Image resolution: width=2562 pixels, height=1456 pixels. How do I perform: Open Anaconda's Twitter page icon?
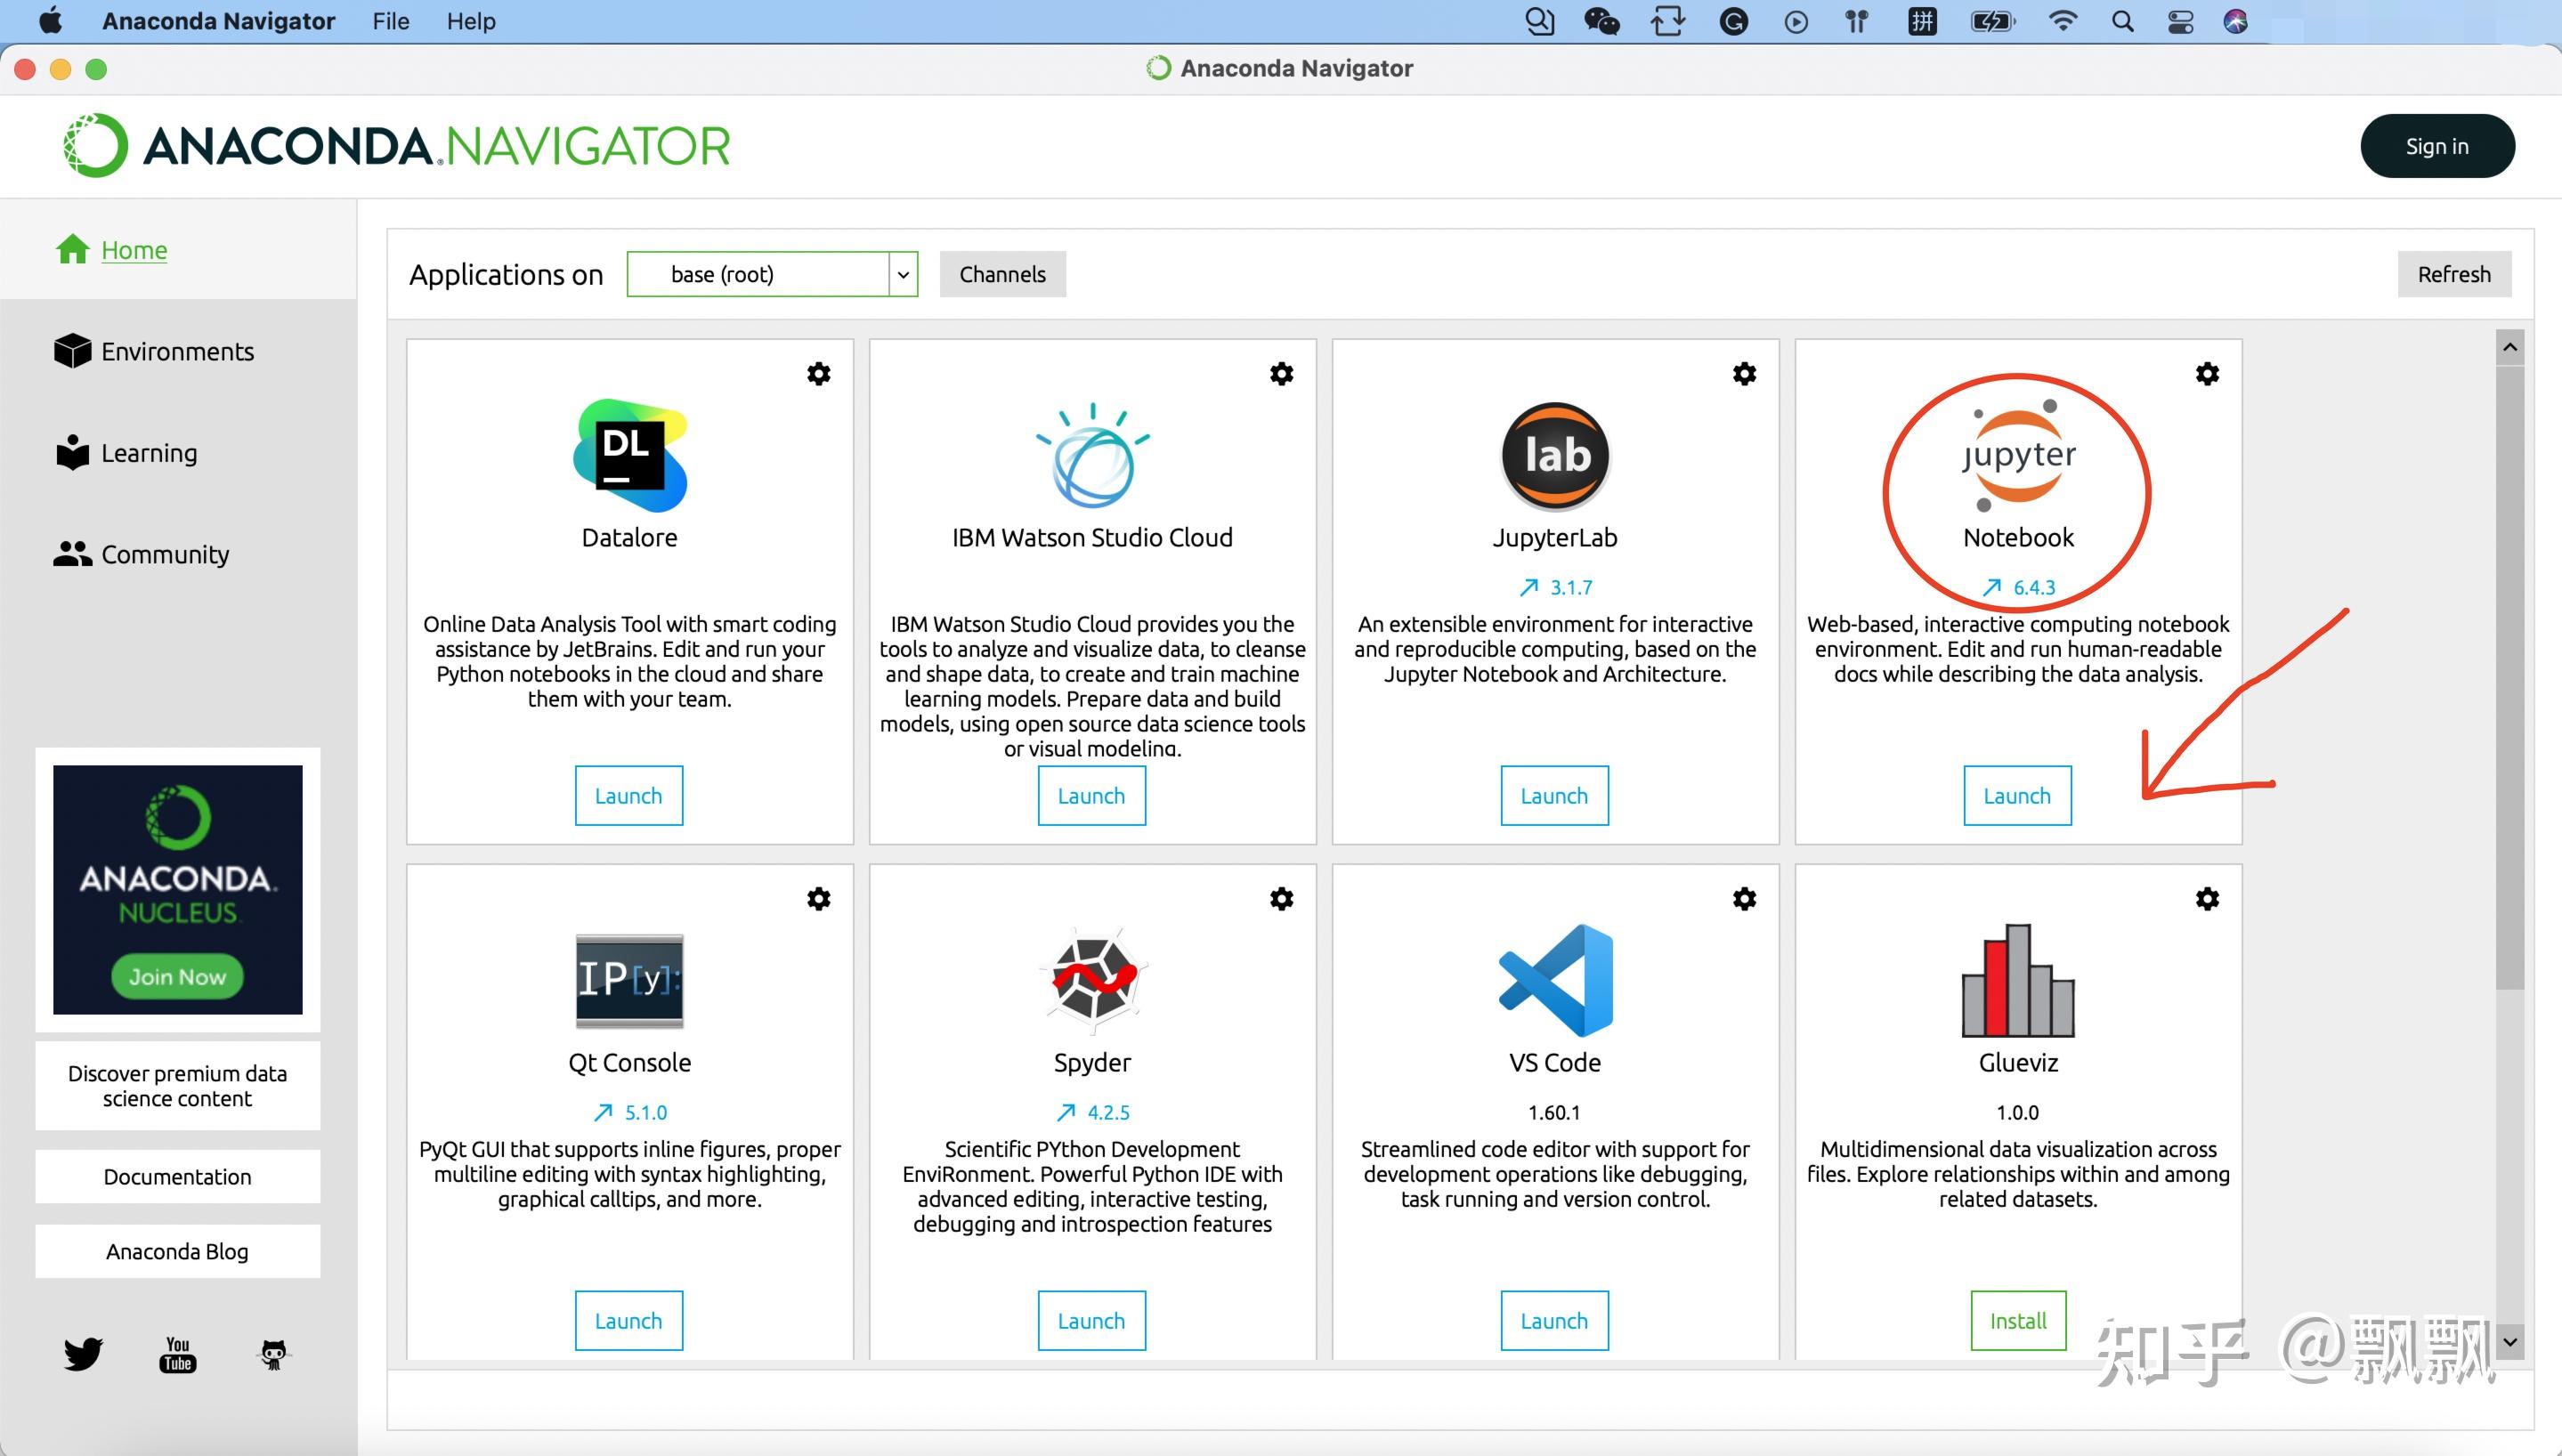[83, 1354]
